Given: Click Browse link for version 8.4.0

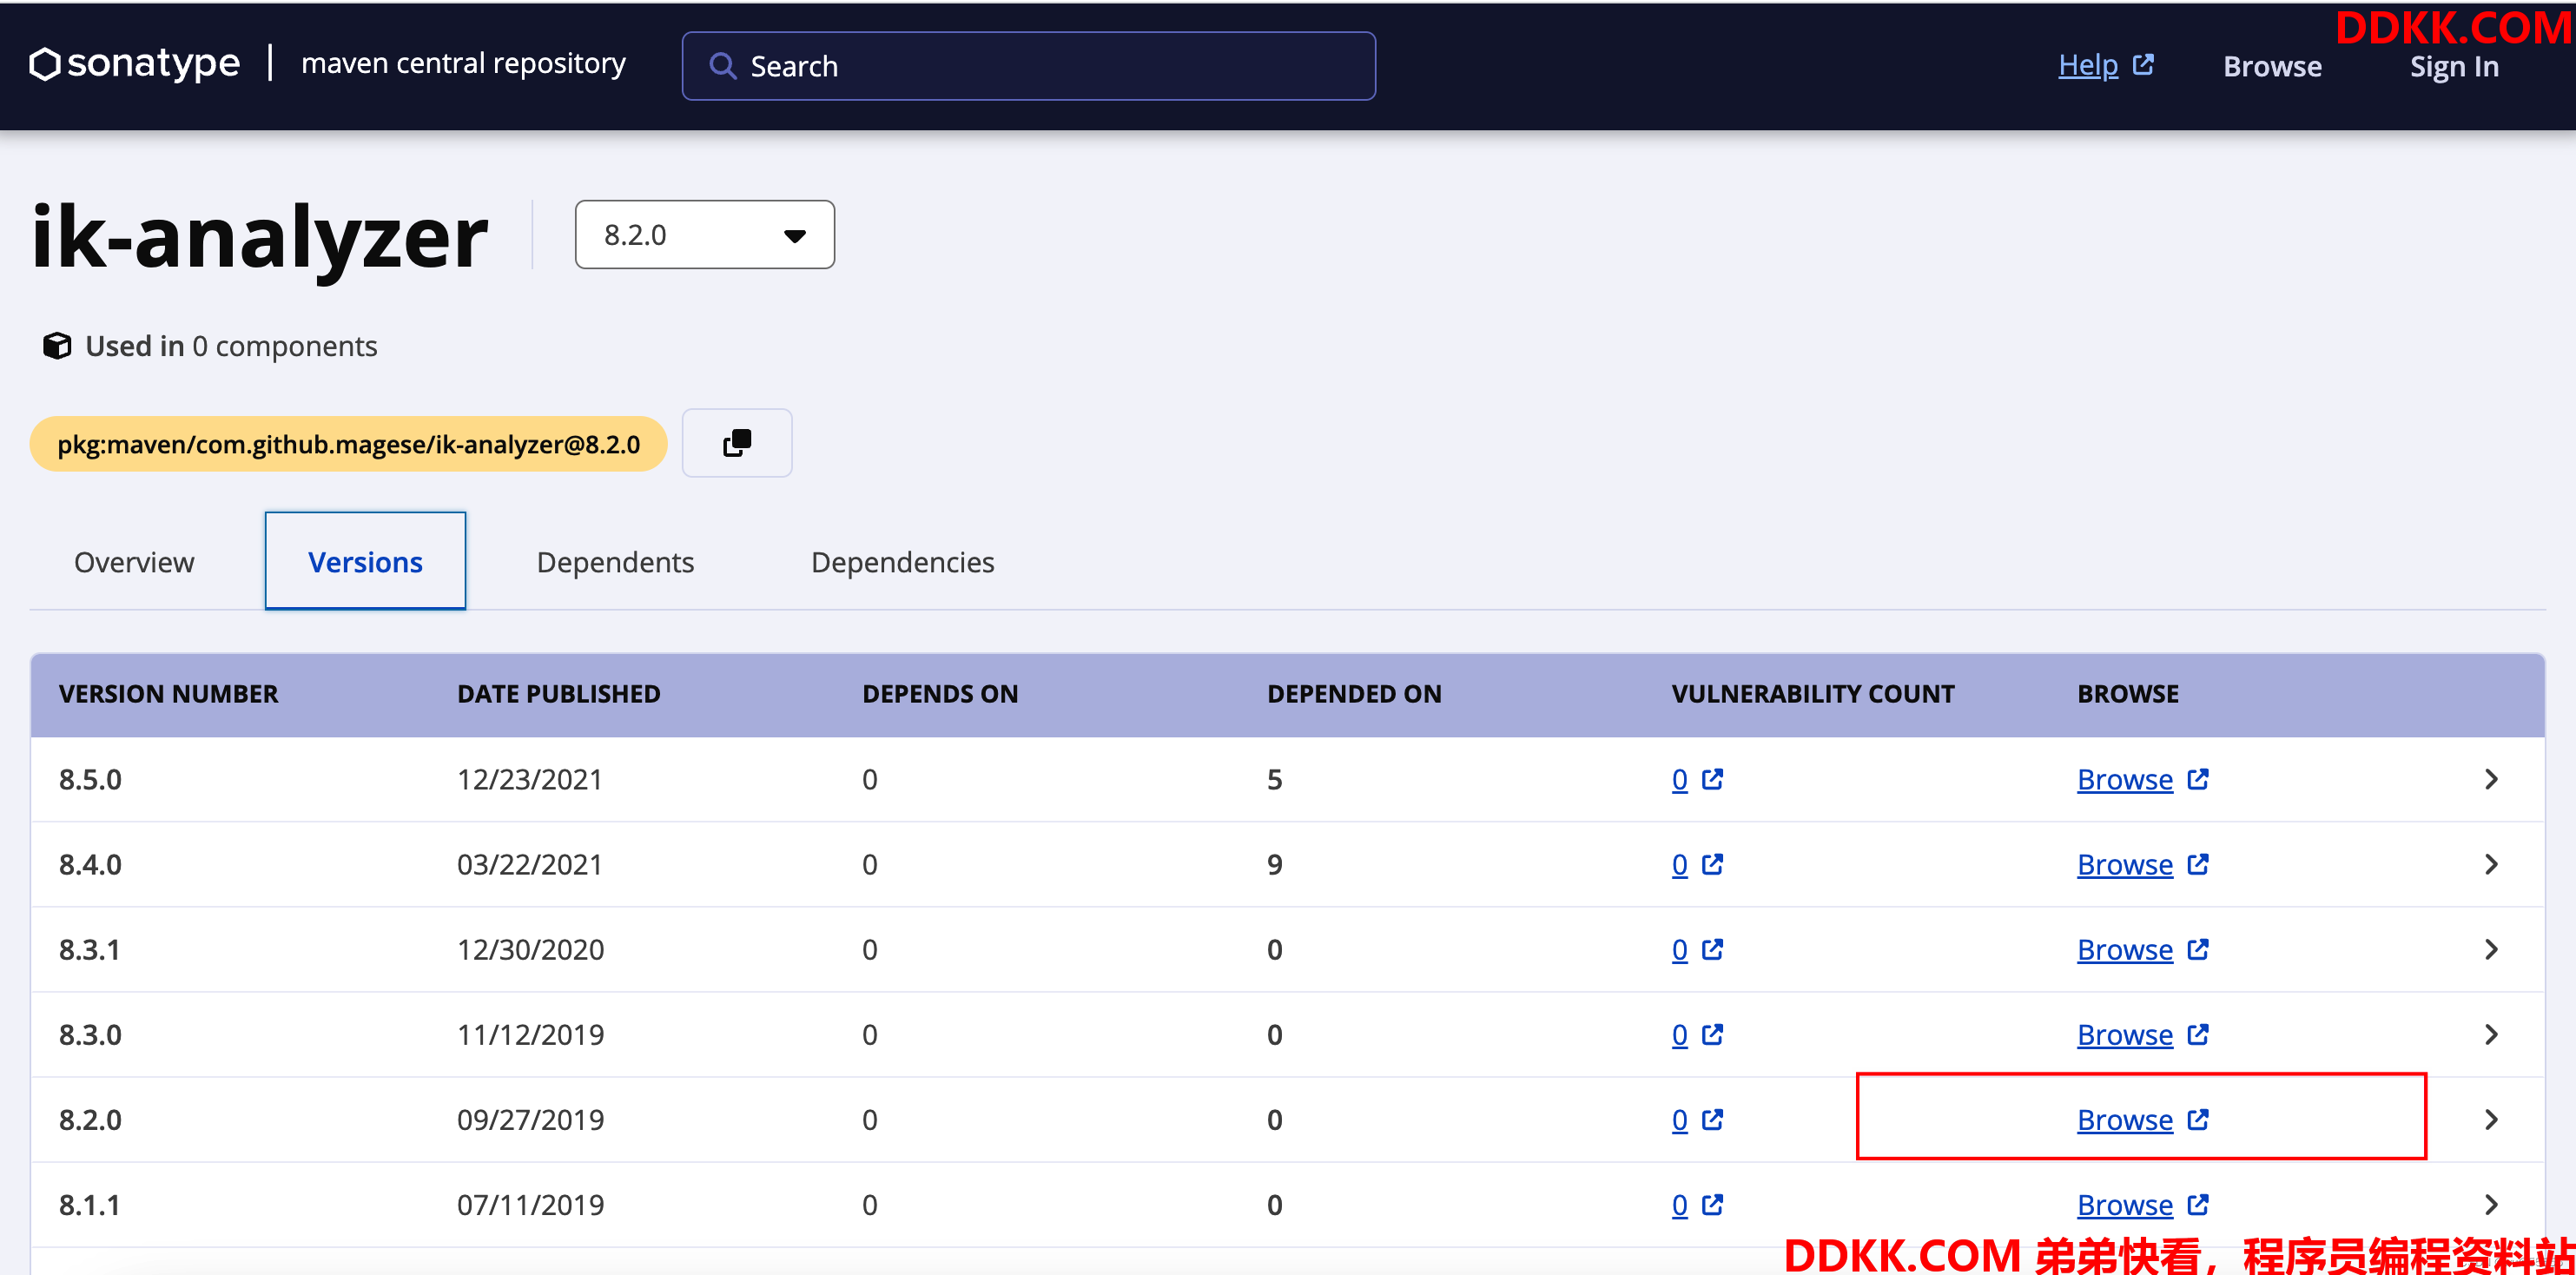Looking at the screenshot, I should click(2125, 864).
